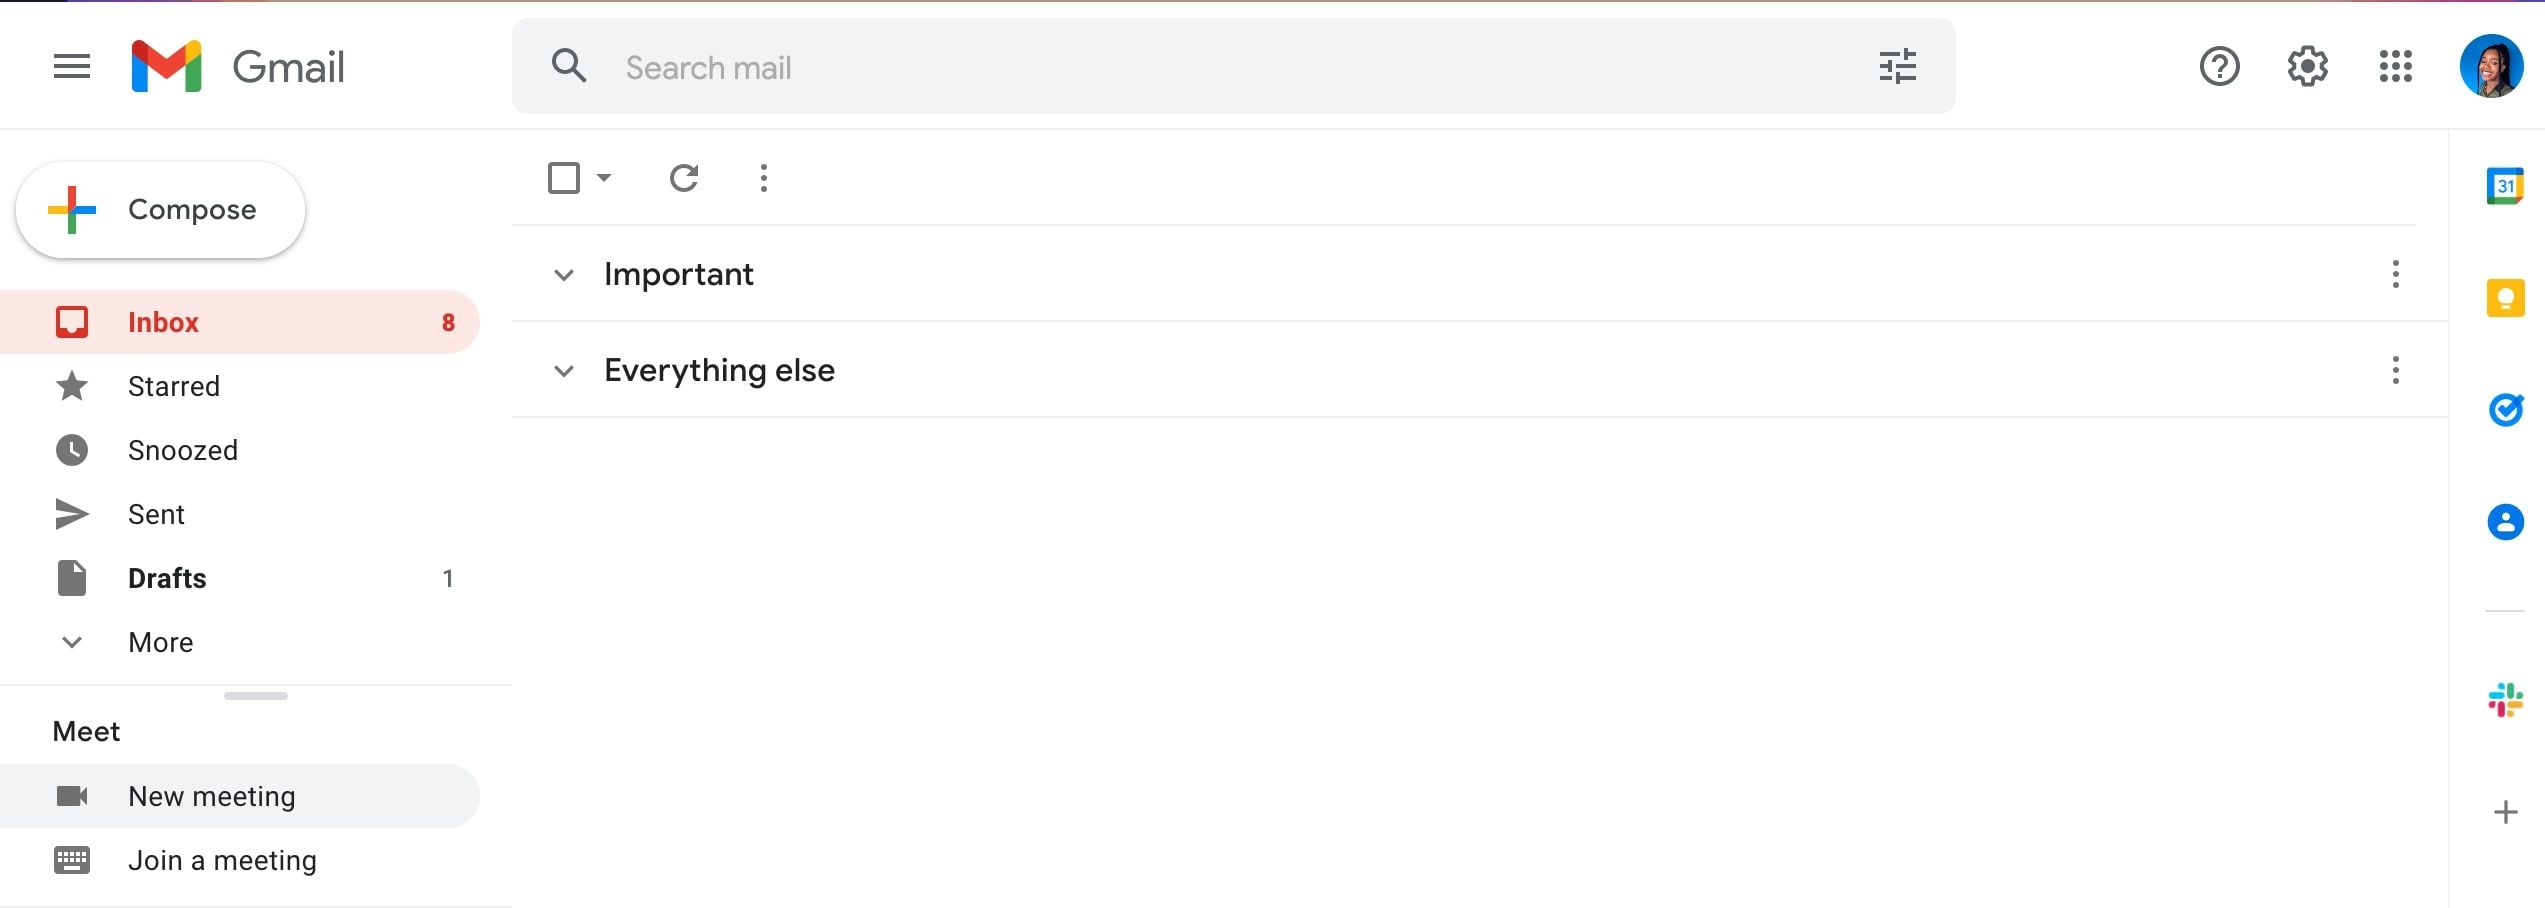Start a New meeting
This screenshot has height=908, width=2545.
coord(211,796)
